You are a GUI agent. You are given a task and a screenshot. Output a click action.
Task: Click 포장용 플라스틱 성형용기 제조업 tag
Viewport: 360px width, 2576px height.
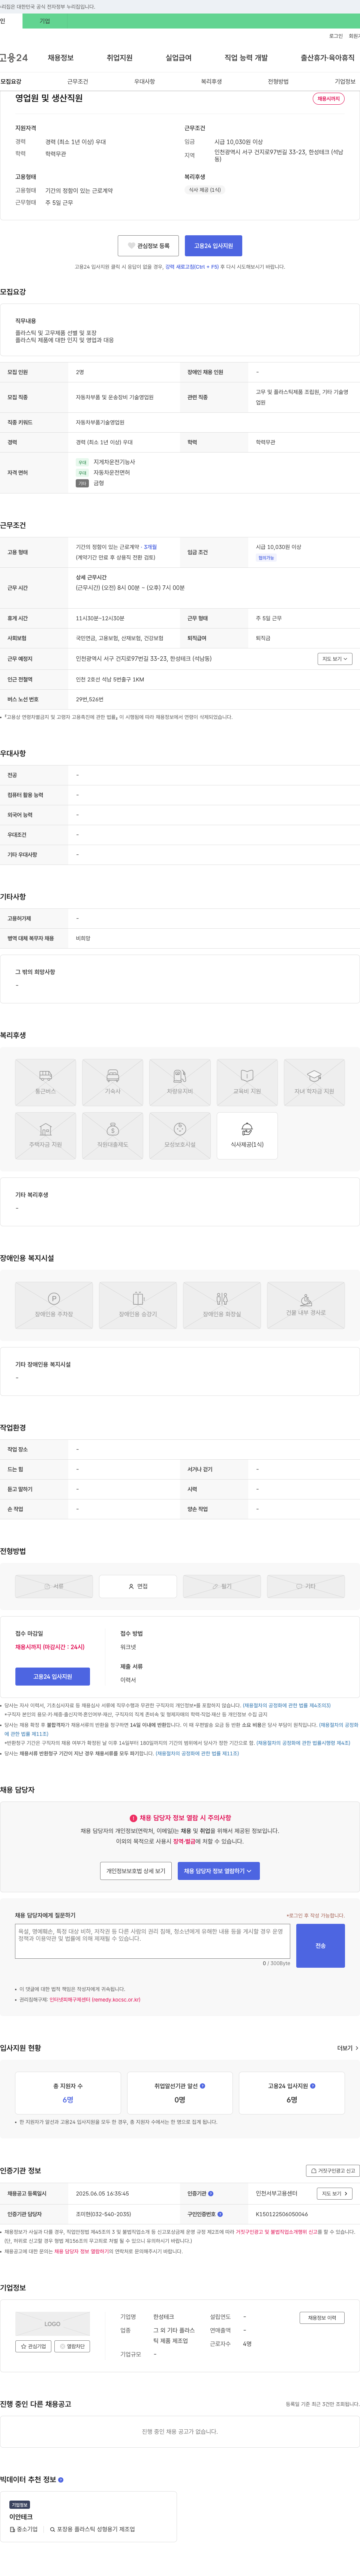pos(92,2529)
